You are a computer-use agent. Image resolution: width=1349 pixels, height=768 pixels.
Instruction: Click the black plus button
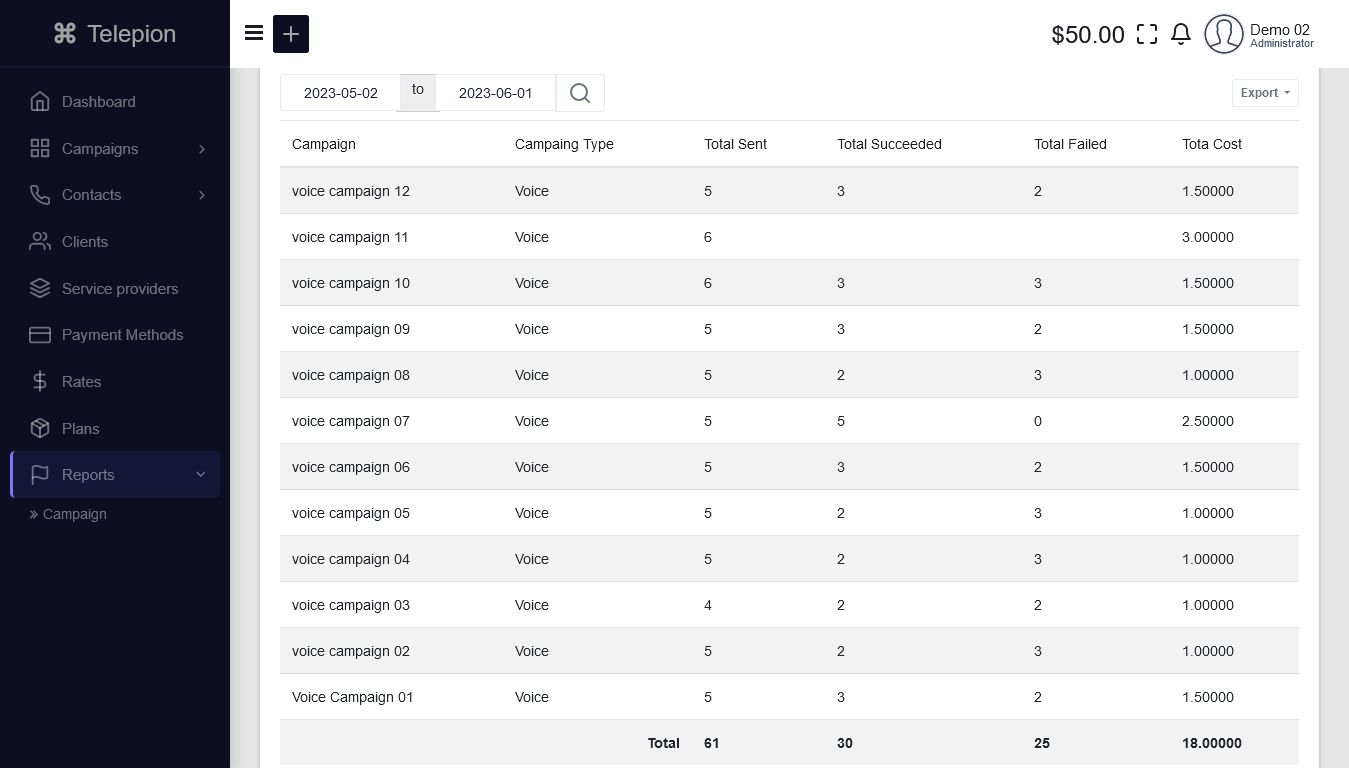(x=291, y=34)
